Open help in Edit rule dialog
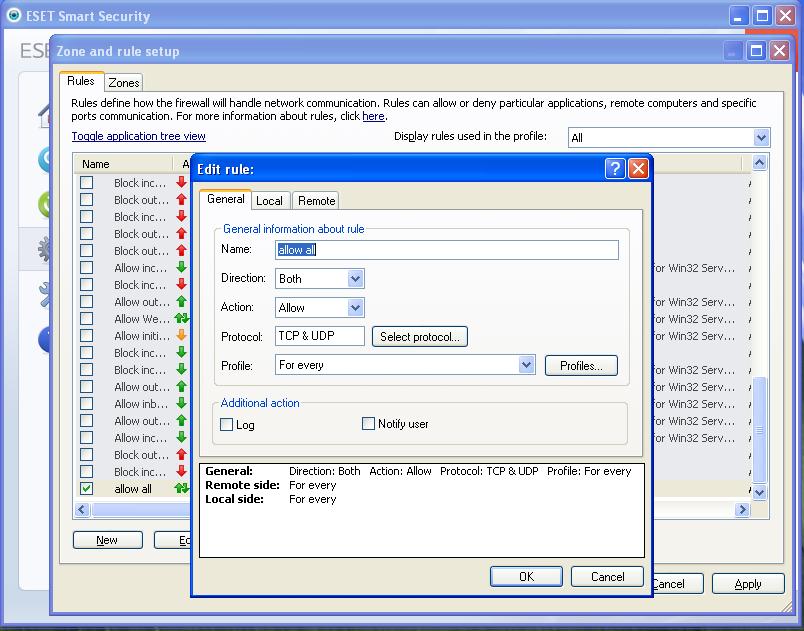 [x=615, y=168]
